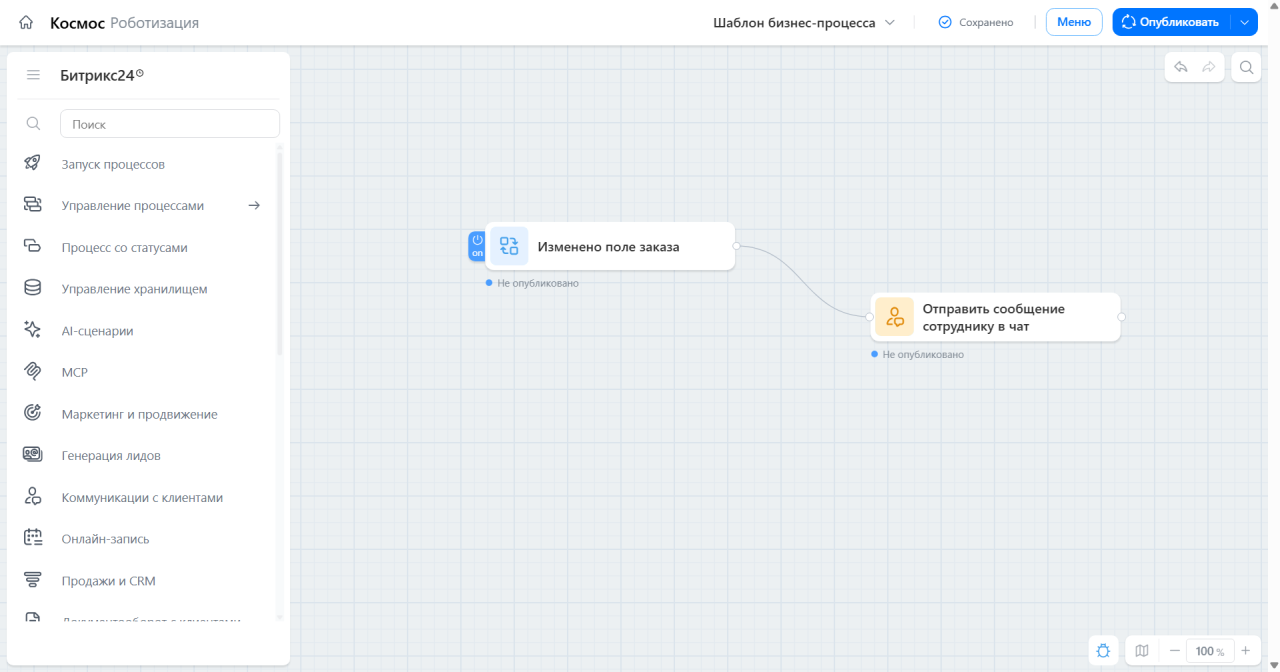Click the bug debug icon
The width and height of the screenshot is (1280, 672).
(x=1103, y=651)
